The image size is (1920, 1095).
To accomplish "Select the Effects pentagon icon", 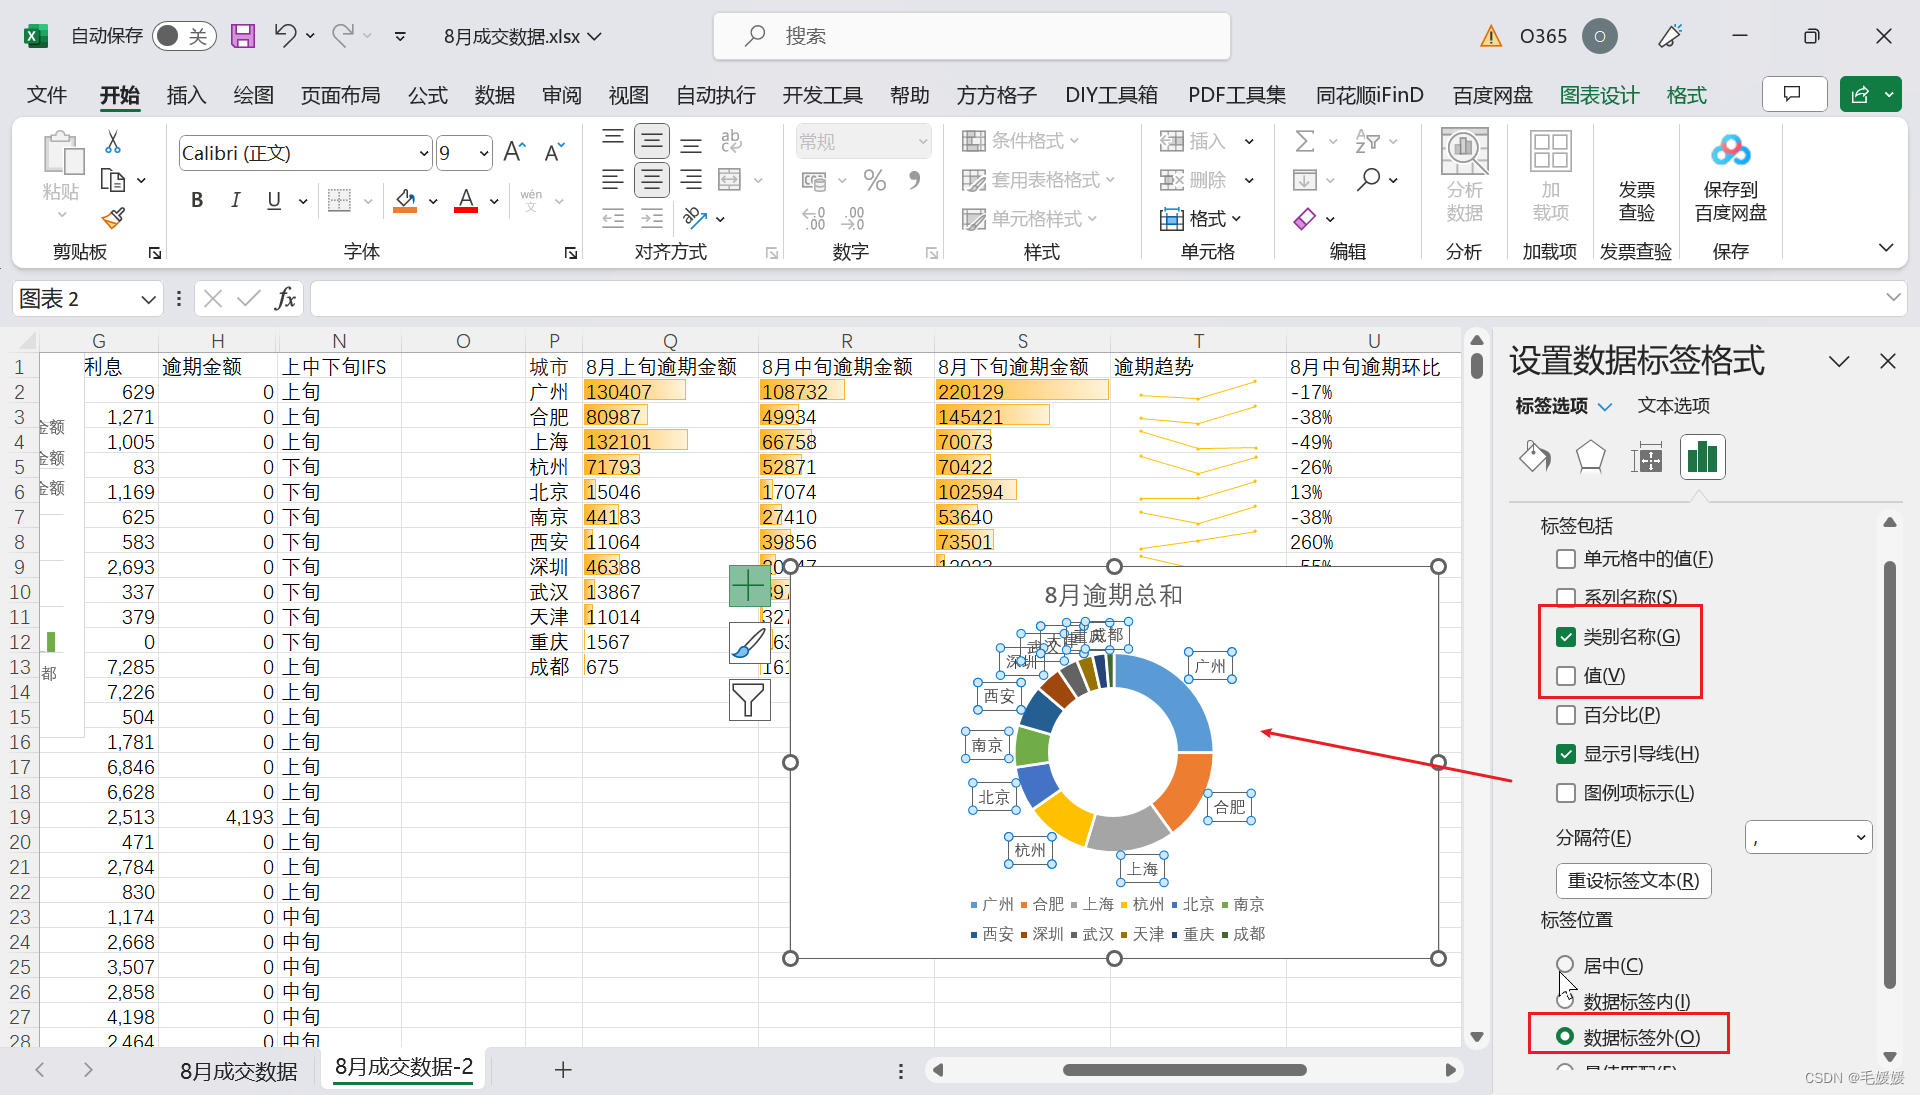I will [1590, 457].
